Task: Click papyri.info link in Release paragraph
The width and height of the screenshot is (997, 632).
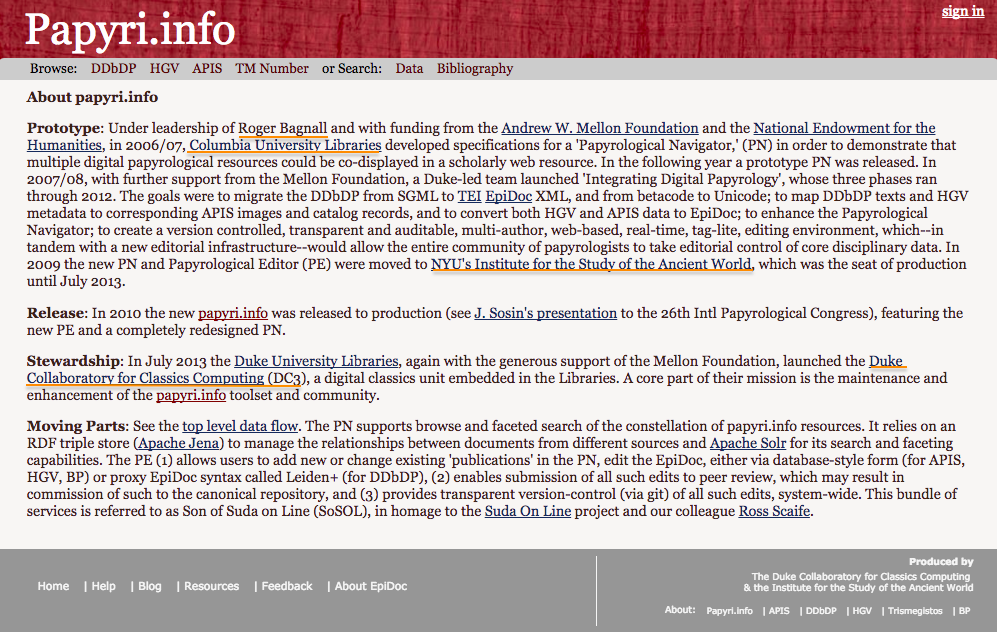Action: point(233,313)
